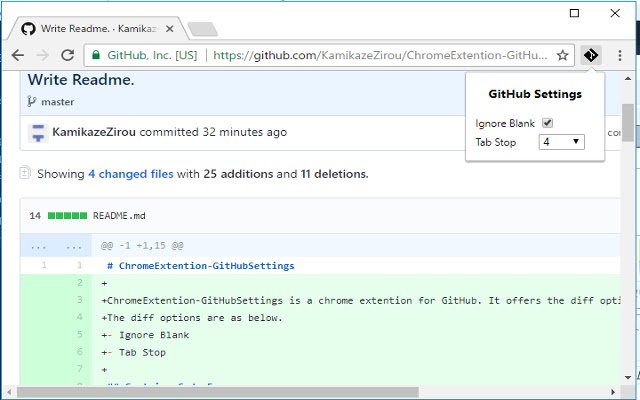Image resolution: width=640 pixels, height=400 pixels.
Task: Bookmark page with the star icon
Action: pos(562,55)
